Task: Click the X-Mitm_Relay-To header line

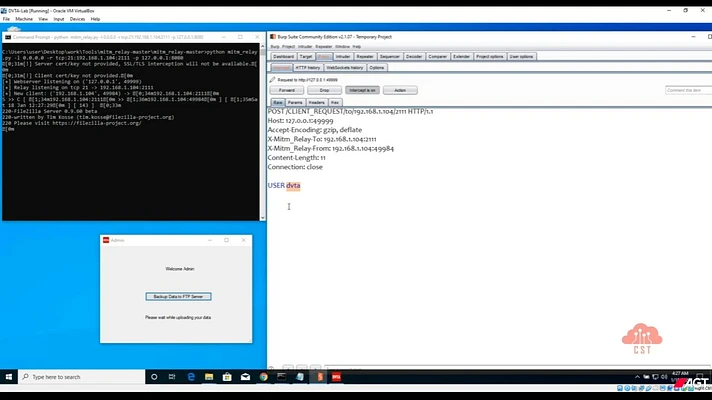Action: coord(322,139)
